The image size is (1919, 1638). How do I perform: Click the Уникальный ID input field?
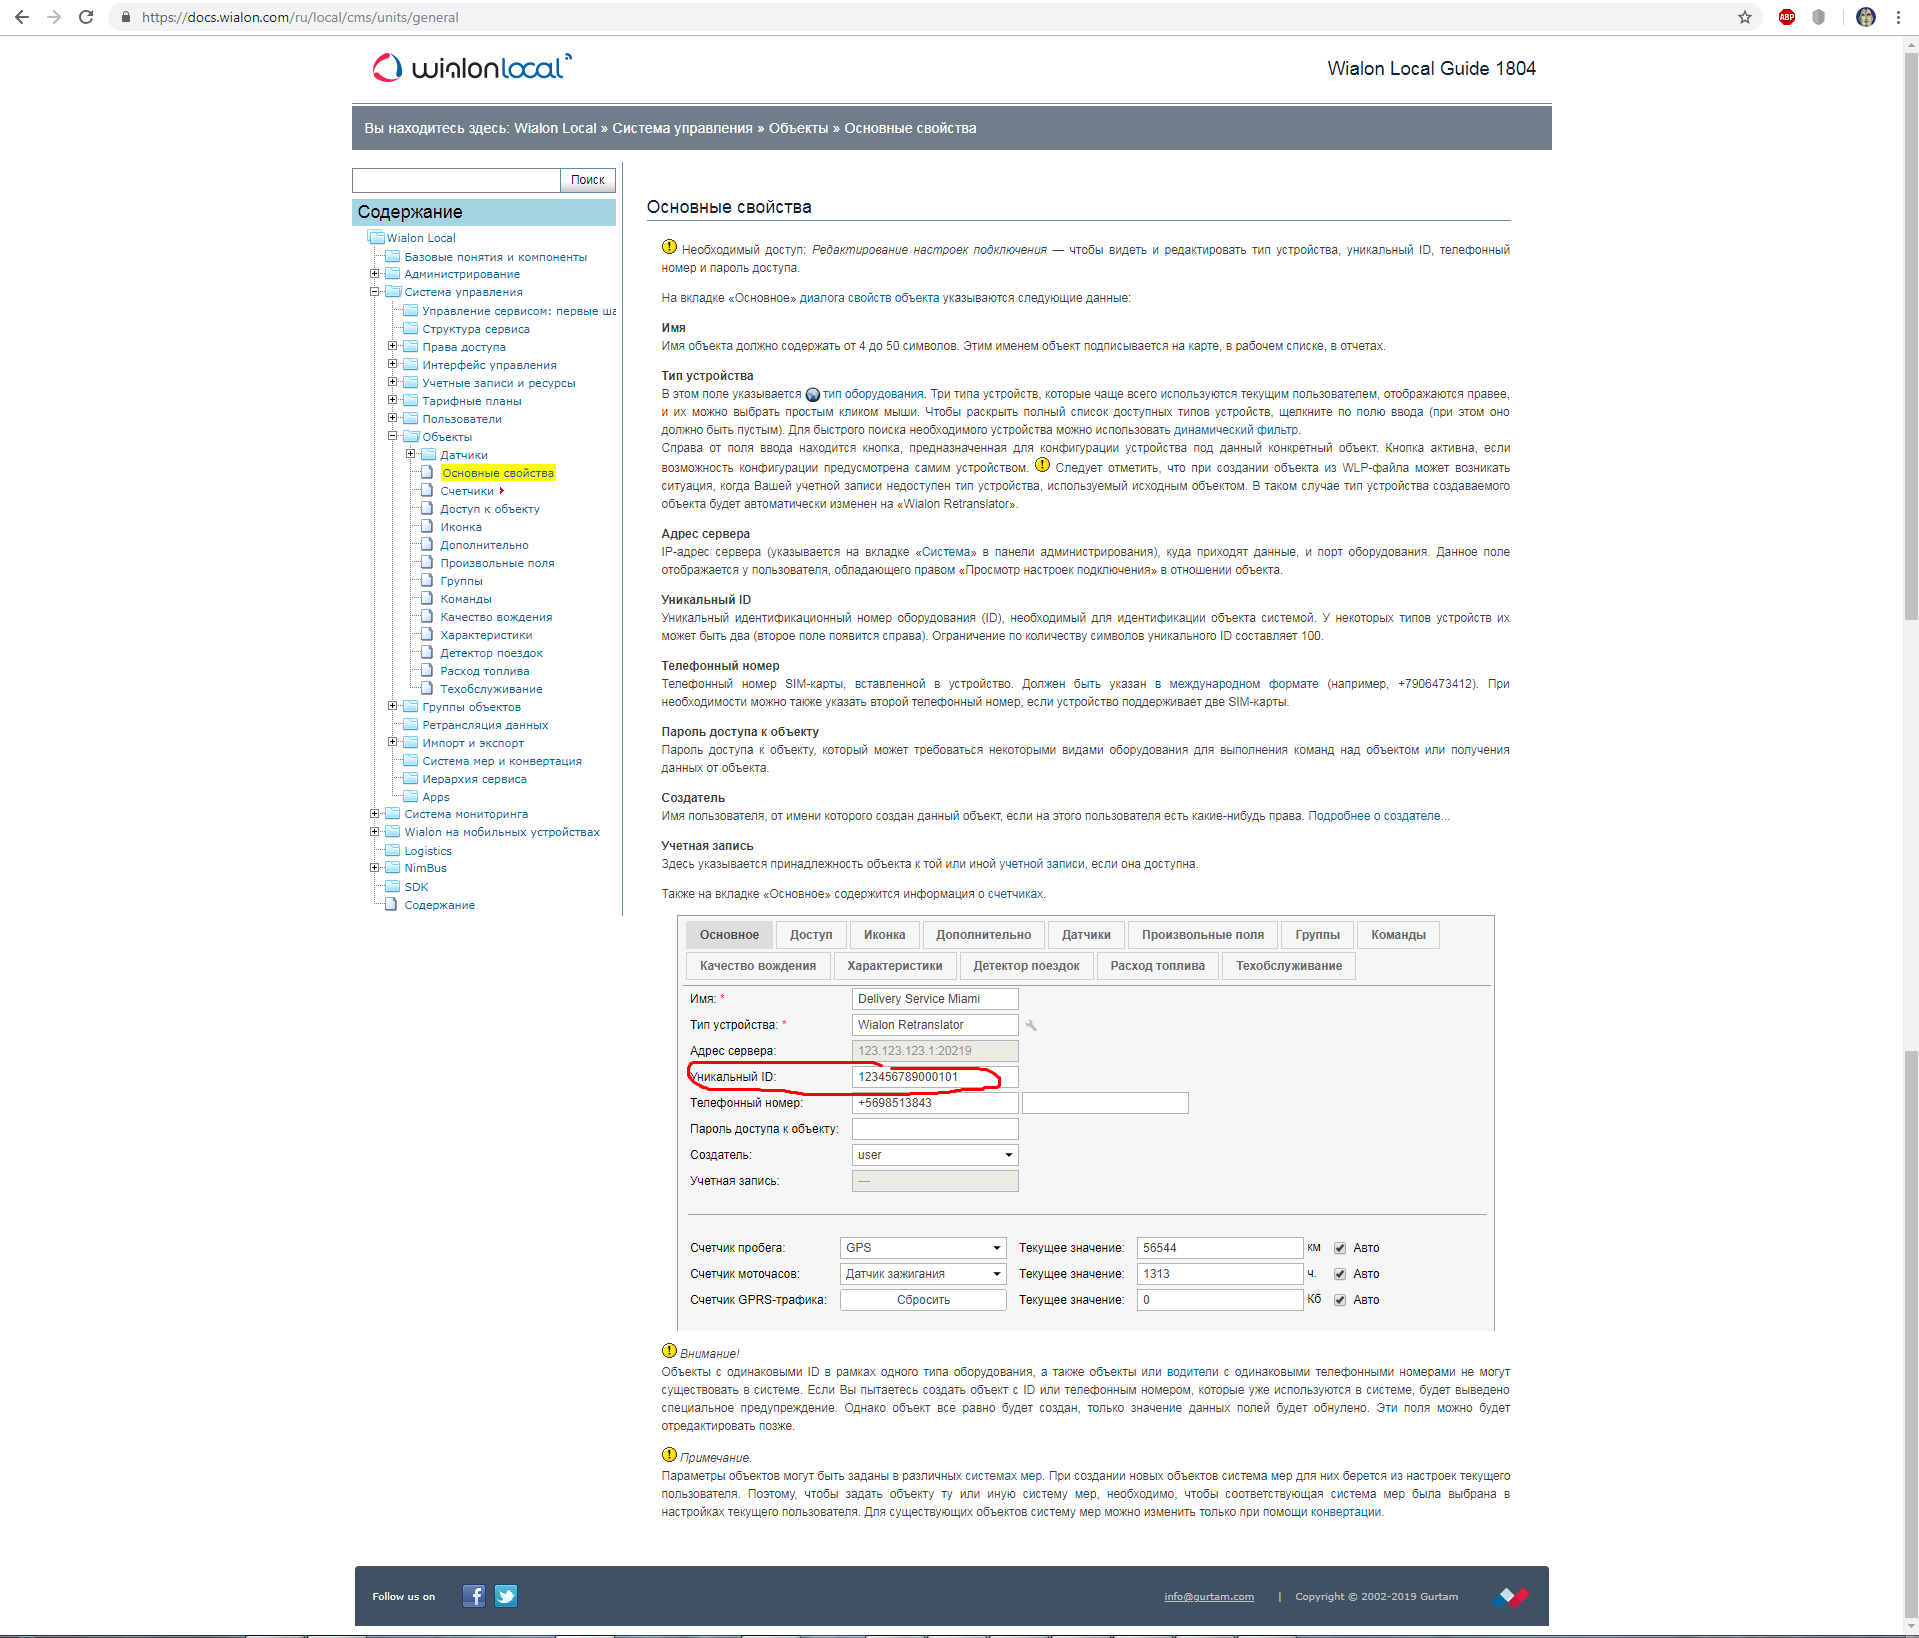(934, 1077)
